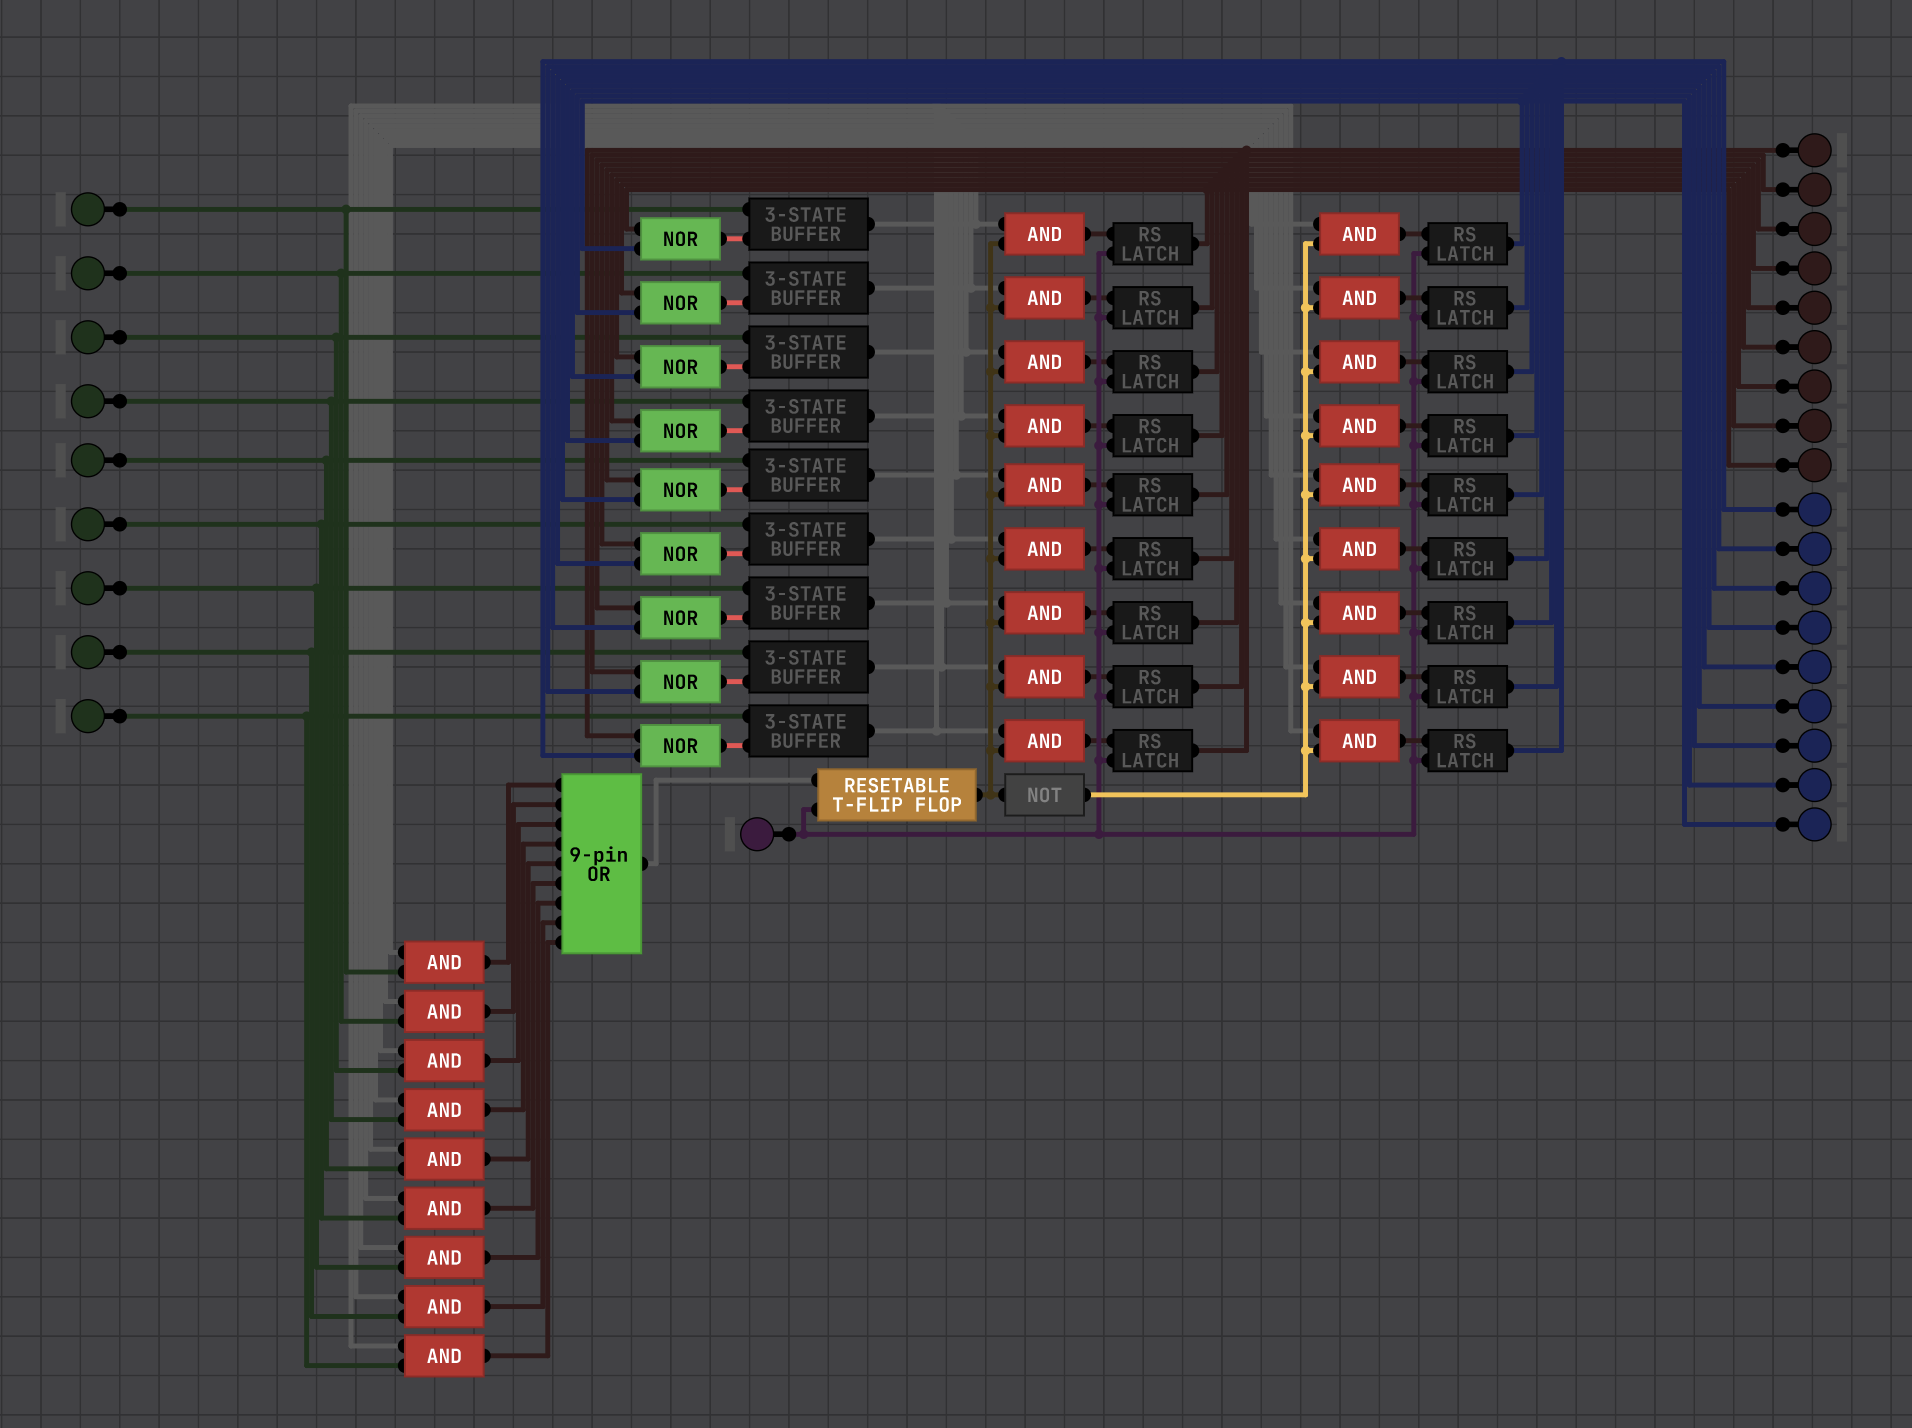Click the yellow wire leaving the NOT gate
The image size is (1912, 1428).
[1196, 795]
